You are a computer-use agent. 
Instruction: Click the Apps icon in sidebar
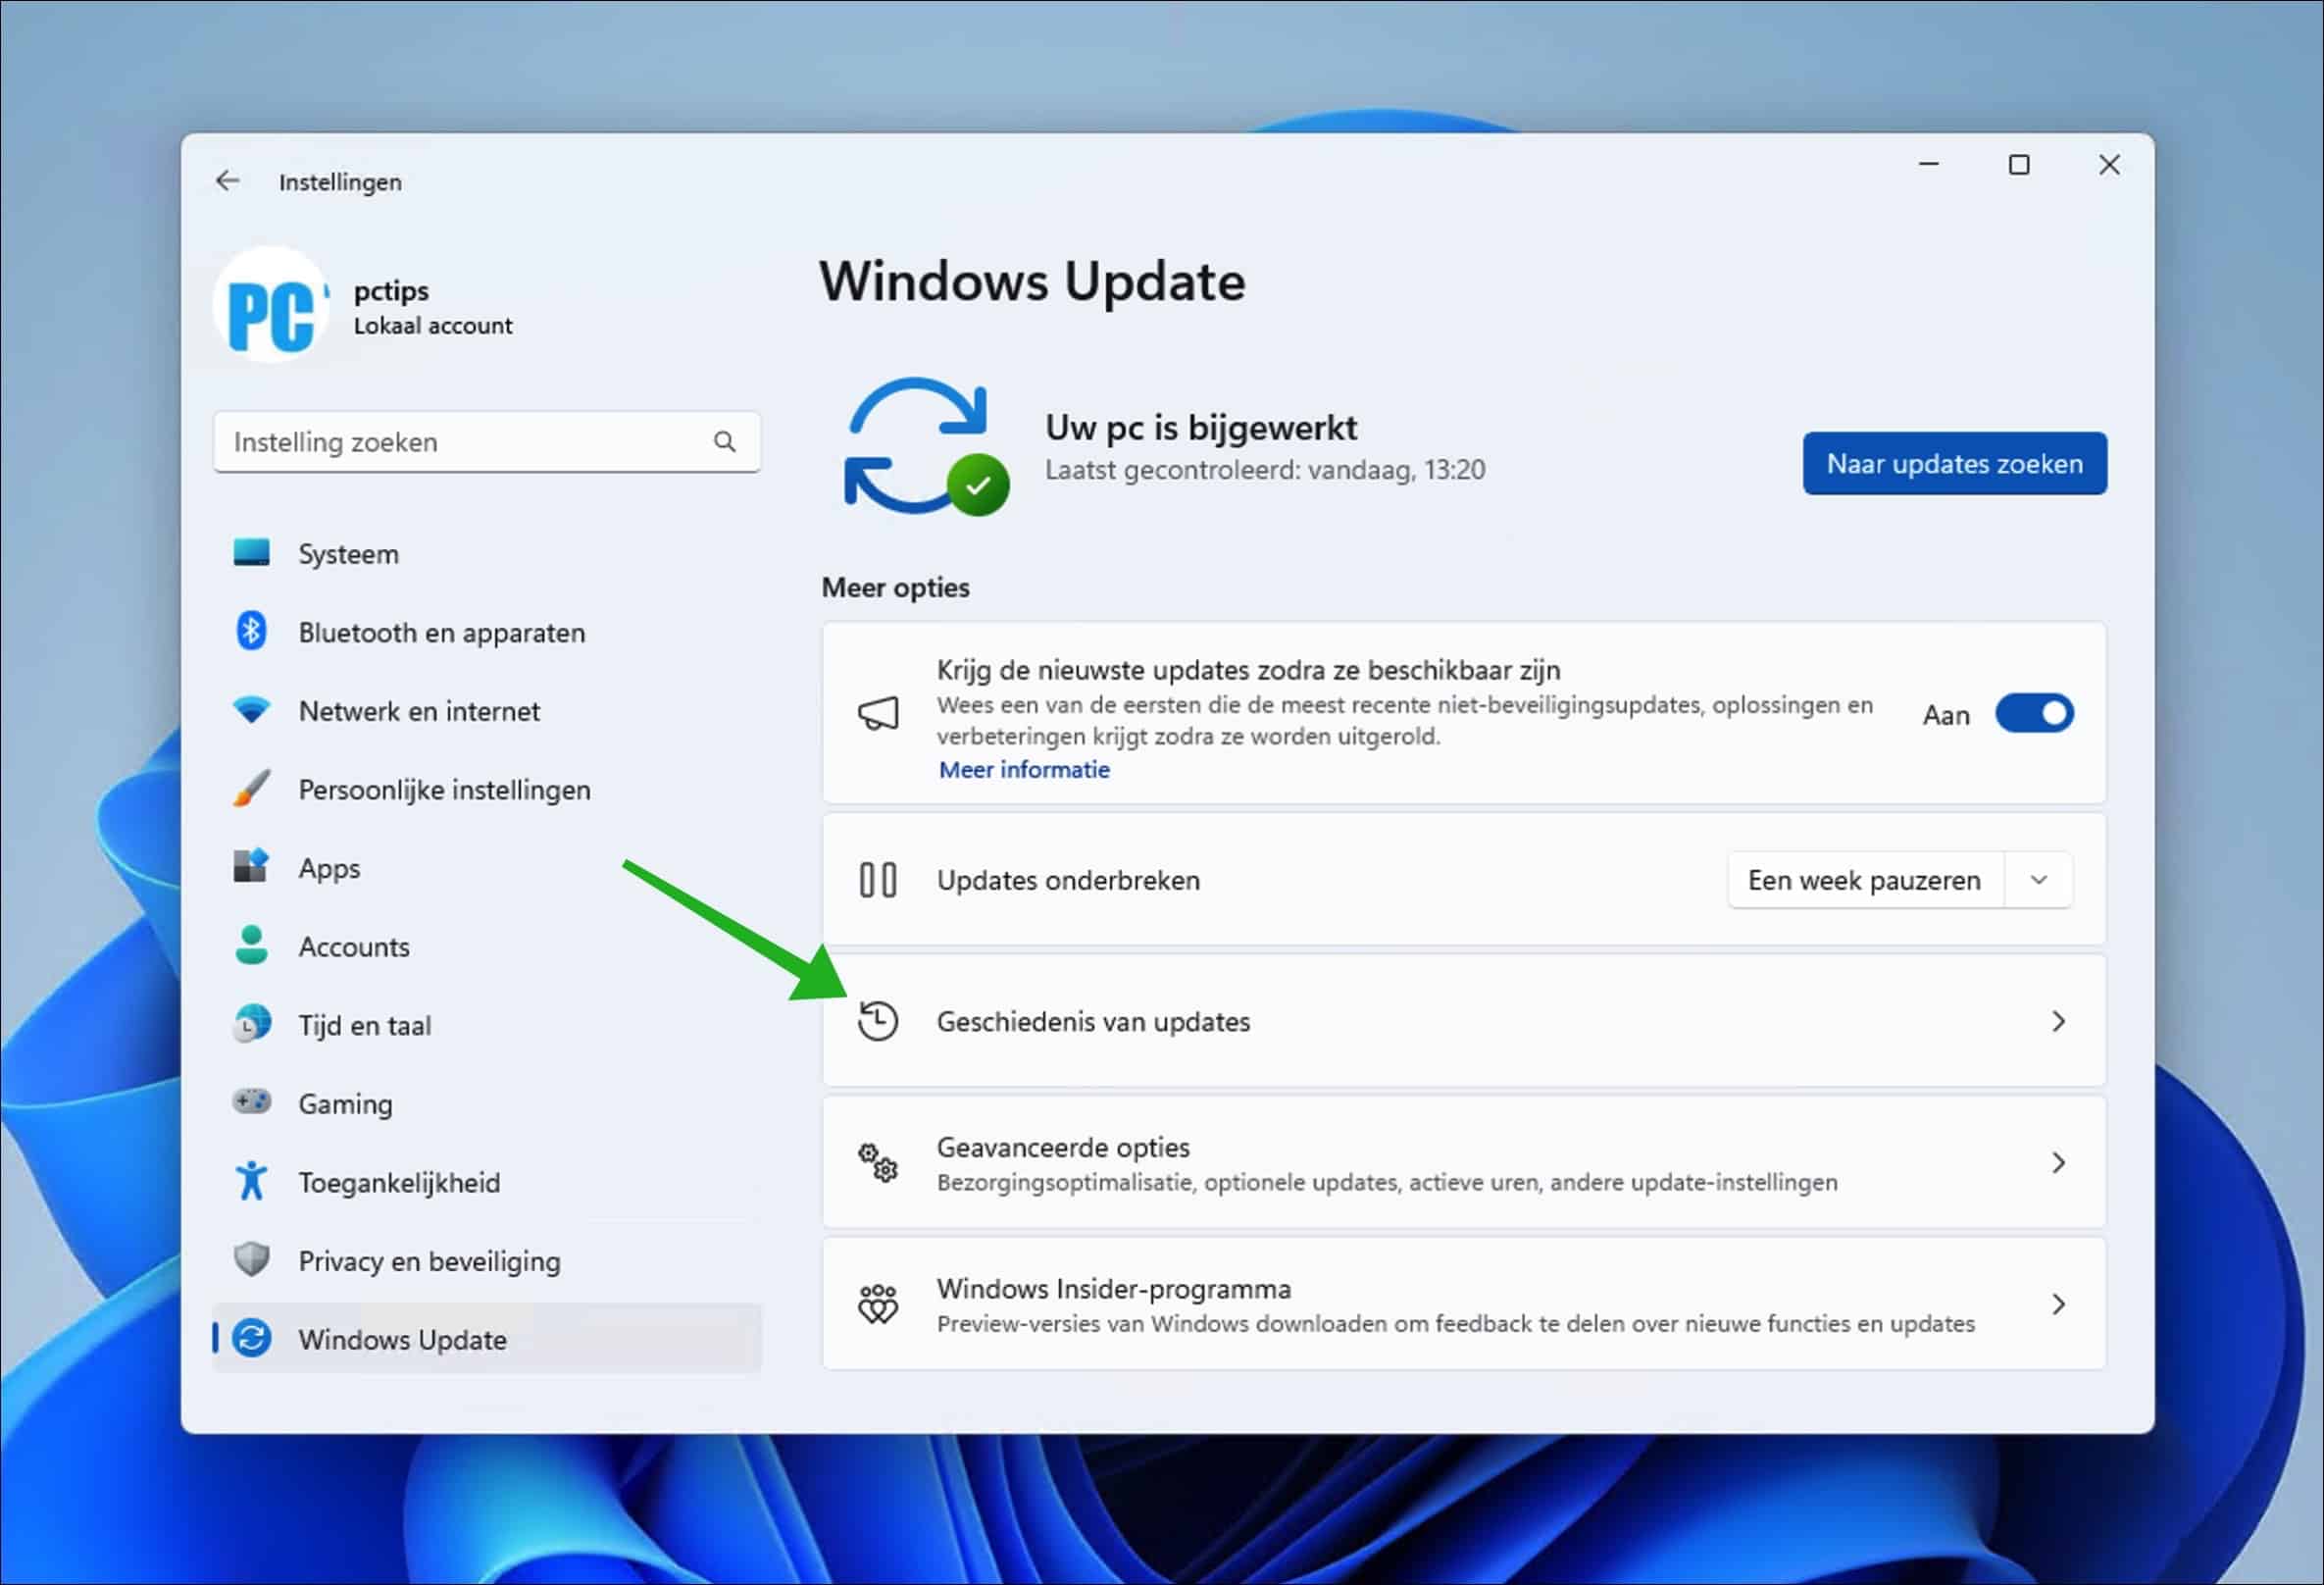click(x=251, y=866)
